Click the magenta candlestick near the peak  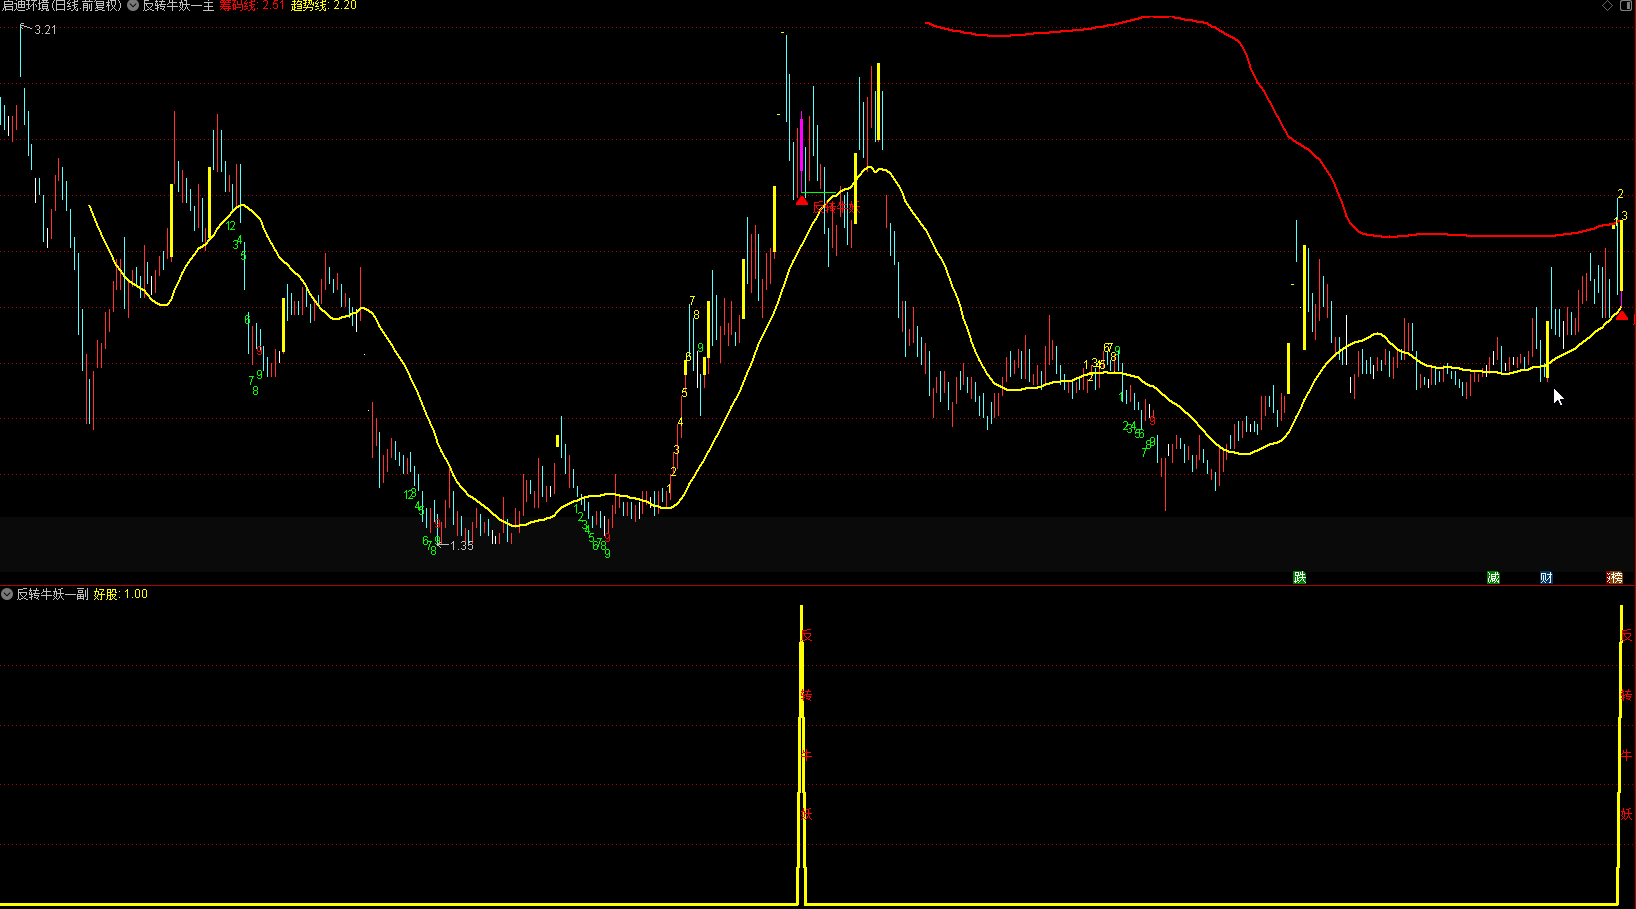[802, 145]
